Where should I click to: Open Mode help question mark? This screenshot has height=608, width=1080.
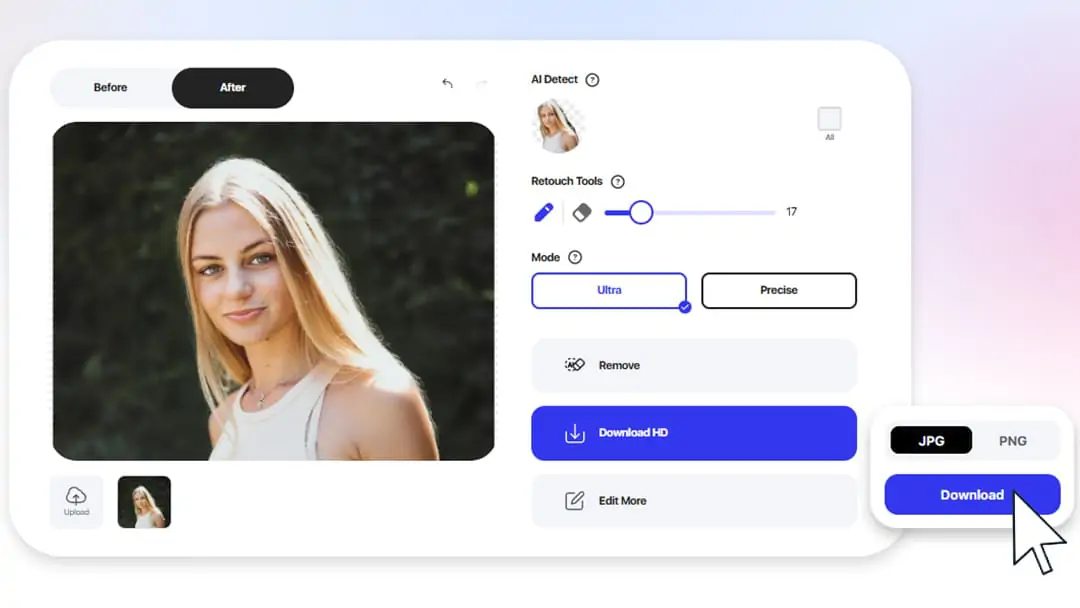[x=575, y=258]
